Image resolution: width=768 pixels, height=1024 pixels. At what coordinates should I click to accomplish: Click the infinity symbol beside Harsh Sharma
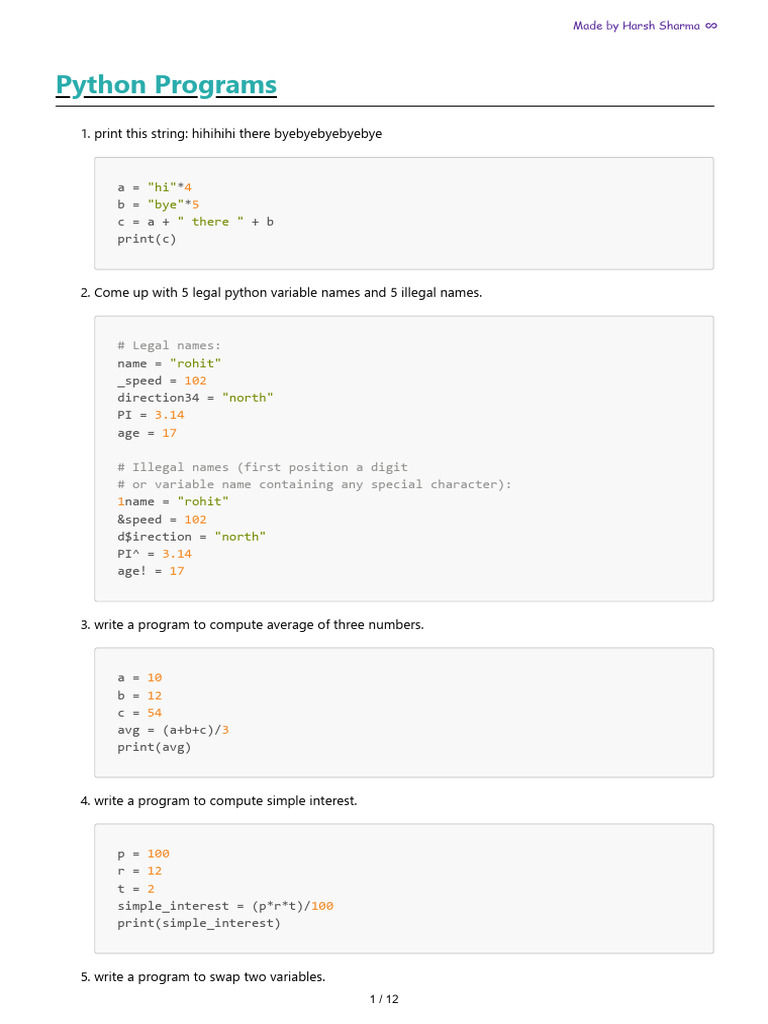point(710,25)
